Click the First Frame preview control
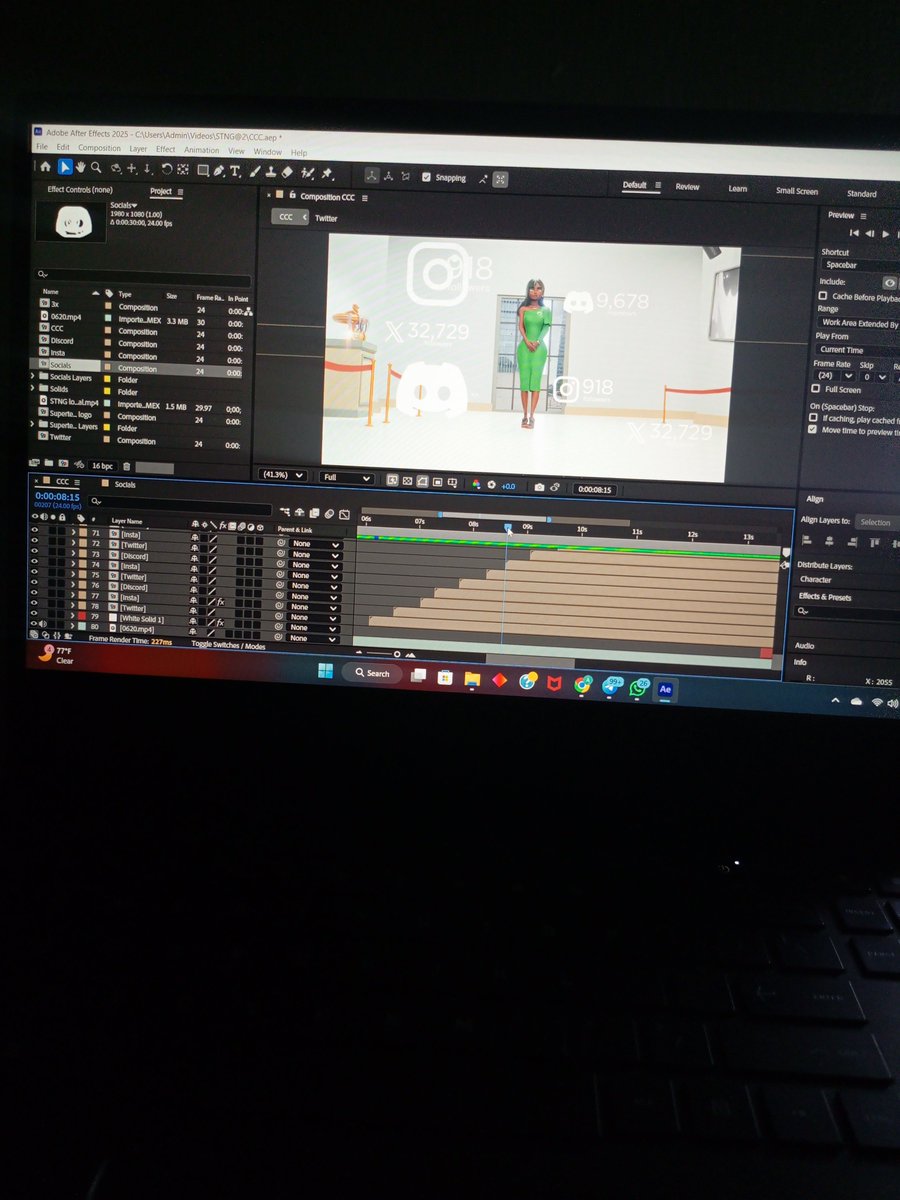The width and height of the screenshot is (900, 1200). (854, 233)
